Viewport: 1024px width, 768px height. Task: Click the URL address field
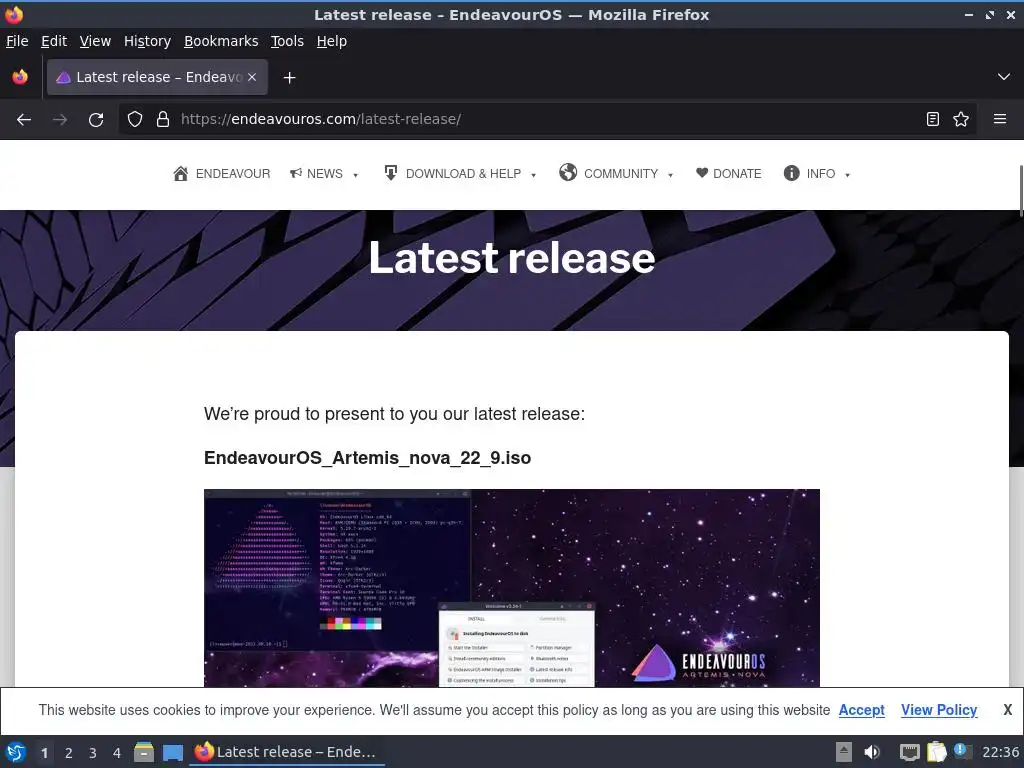coord(549,120)
